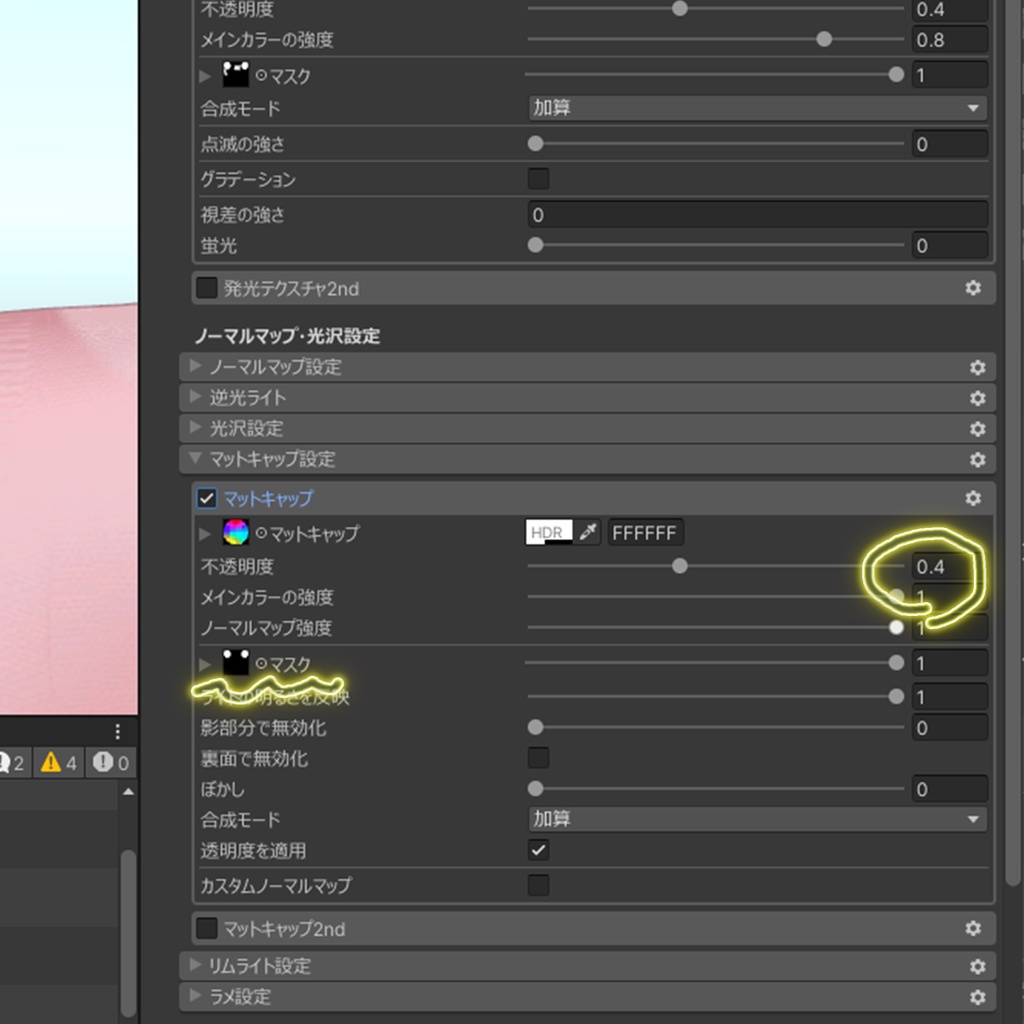The image size is (1024, 1024).
Task: Click the FFFFFF color swatch
Action: 645,532
